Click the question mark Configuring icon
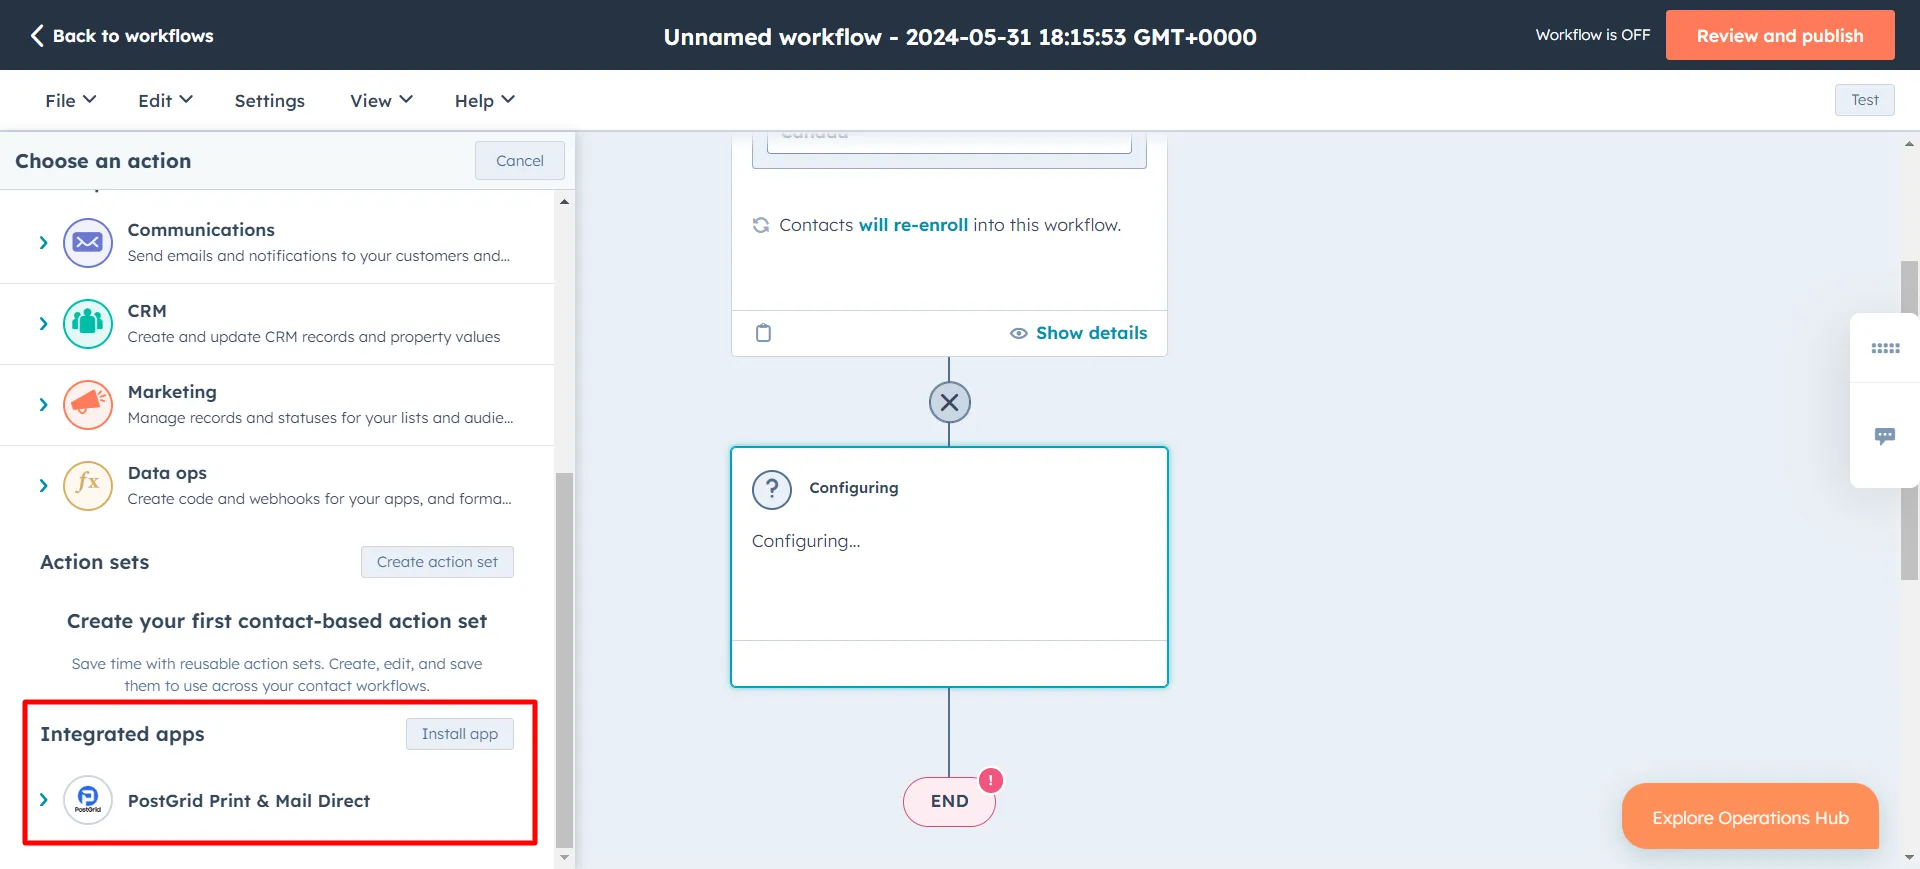 [771, 489]
